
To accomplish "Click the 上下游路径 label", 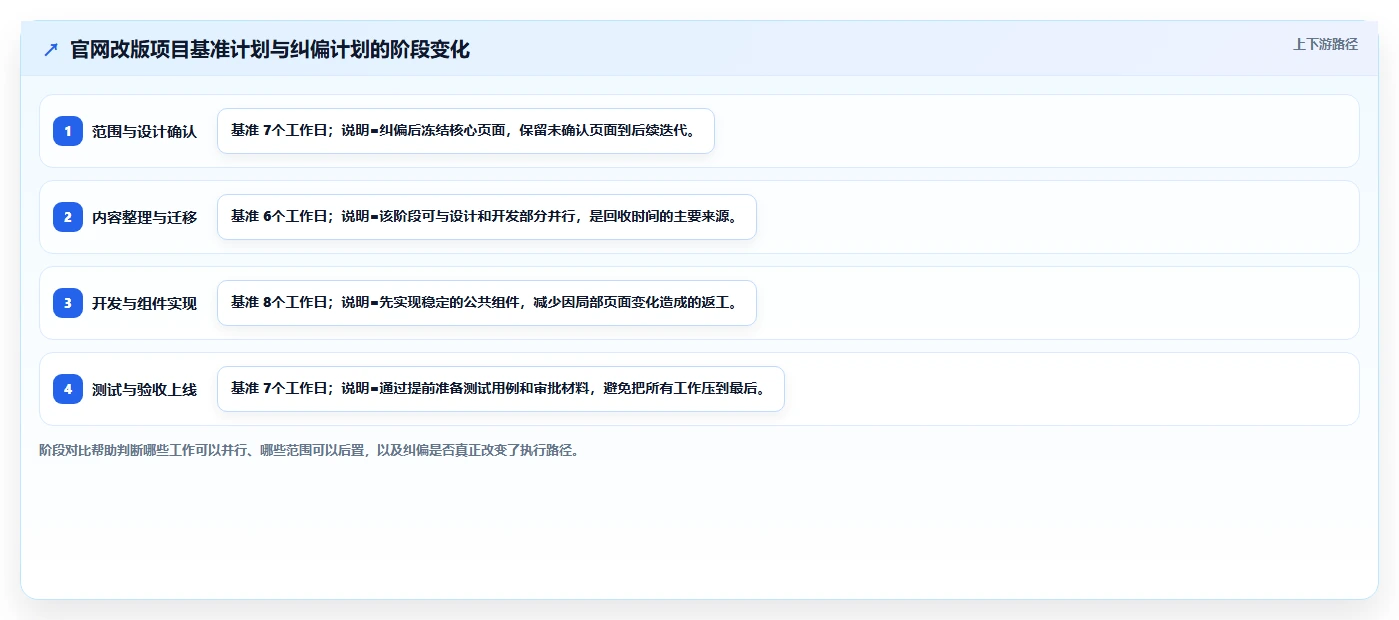I will point(1325,44).
